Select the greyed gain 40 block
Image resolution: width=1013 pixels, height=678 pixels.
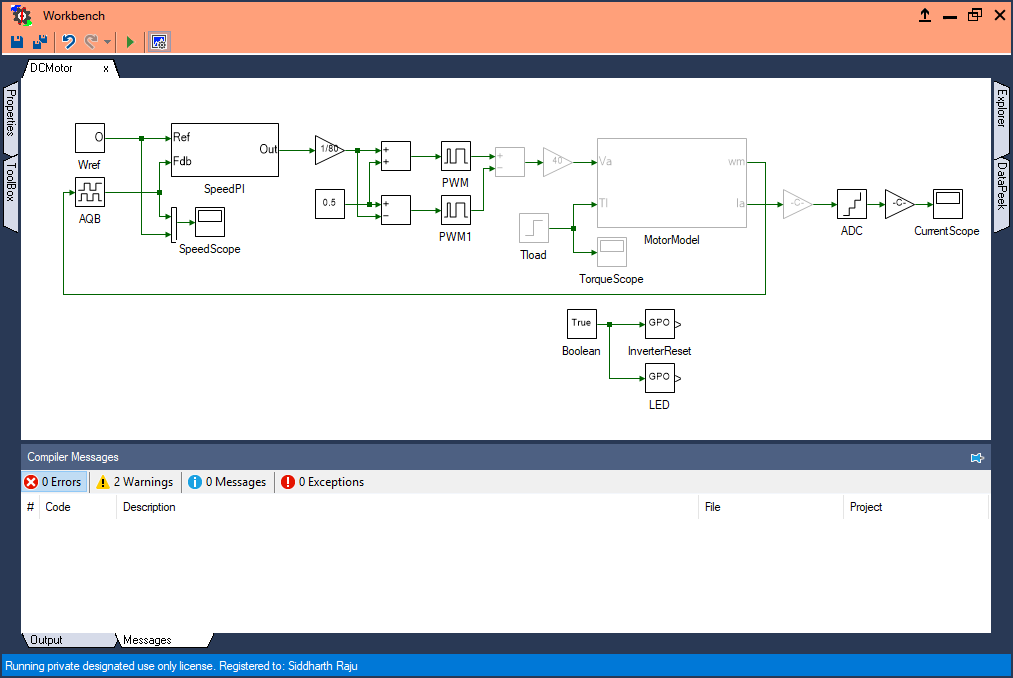pos(558,162)
